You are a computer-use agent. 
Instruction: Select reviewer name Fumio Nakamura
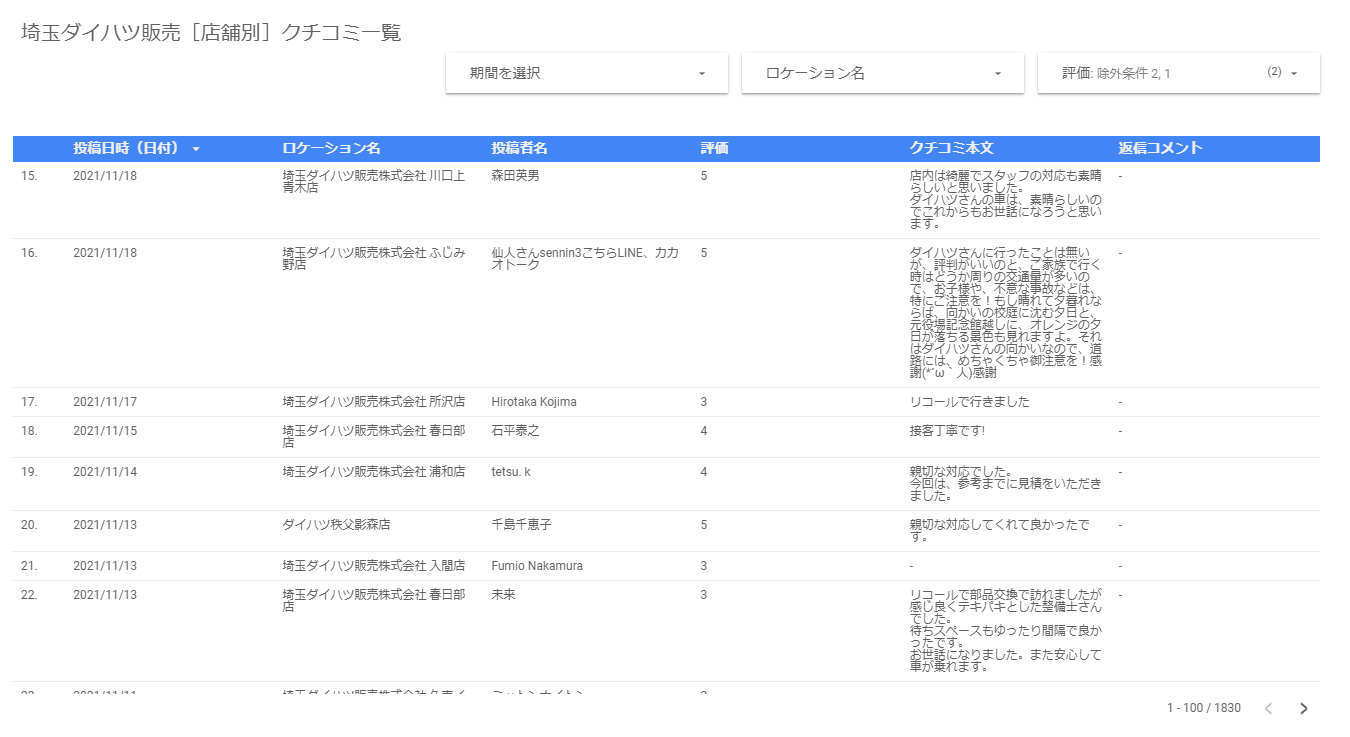click(537, 566)
